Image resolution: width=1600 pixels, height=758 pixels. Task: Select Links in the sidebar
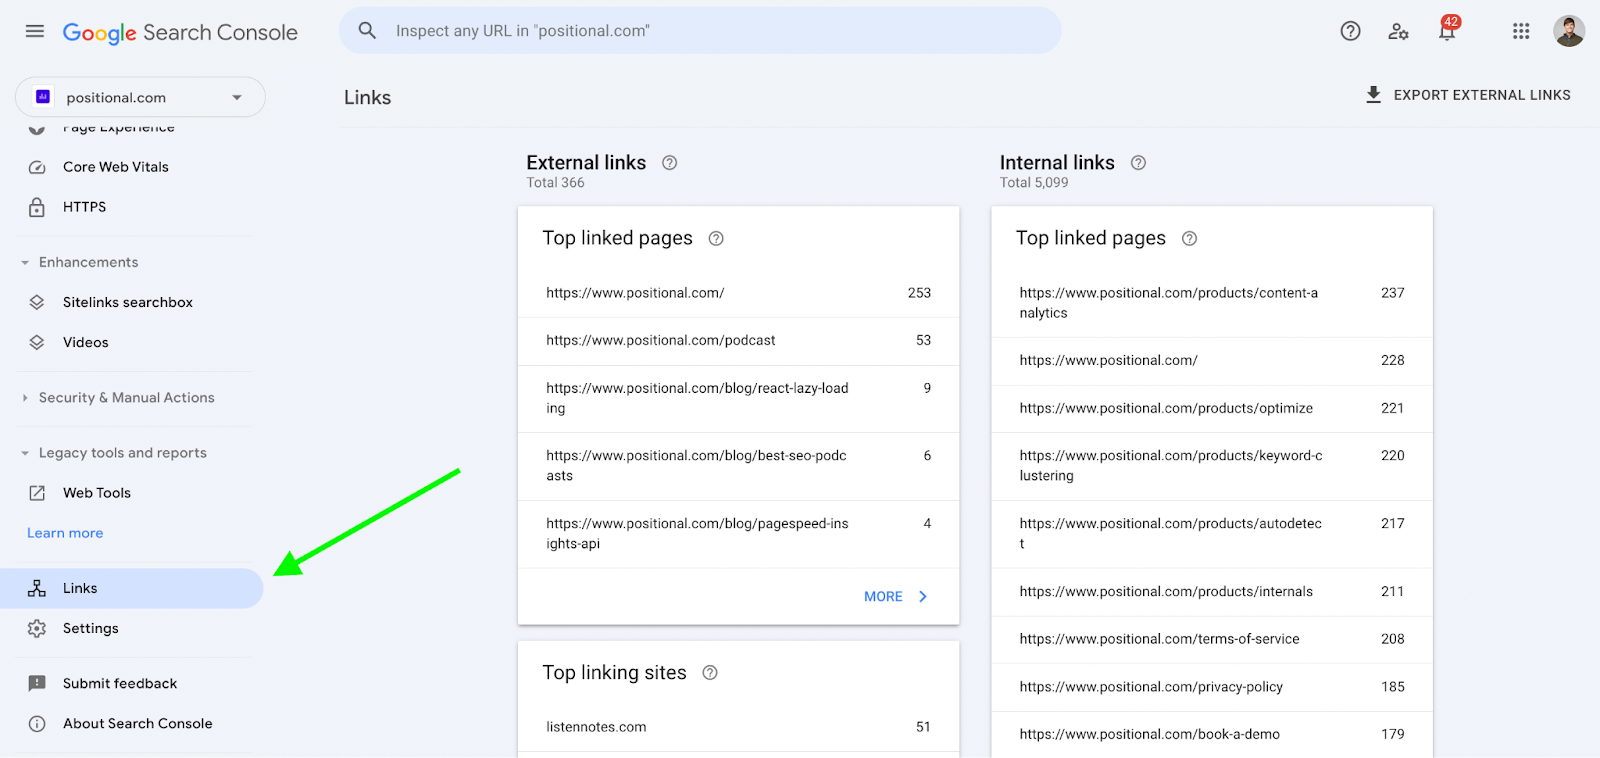pyautogui.click(x=132, y=588)
